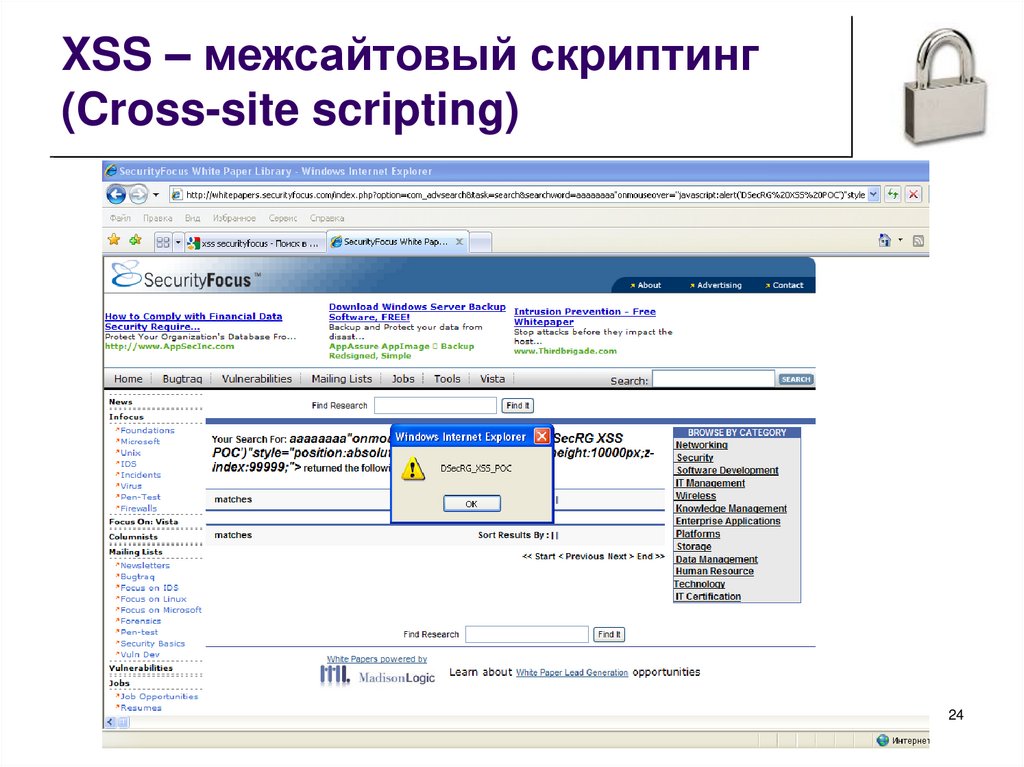Click the Home page icon in toolbar

(x=885, y=240)
